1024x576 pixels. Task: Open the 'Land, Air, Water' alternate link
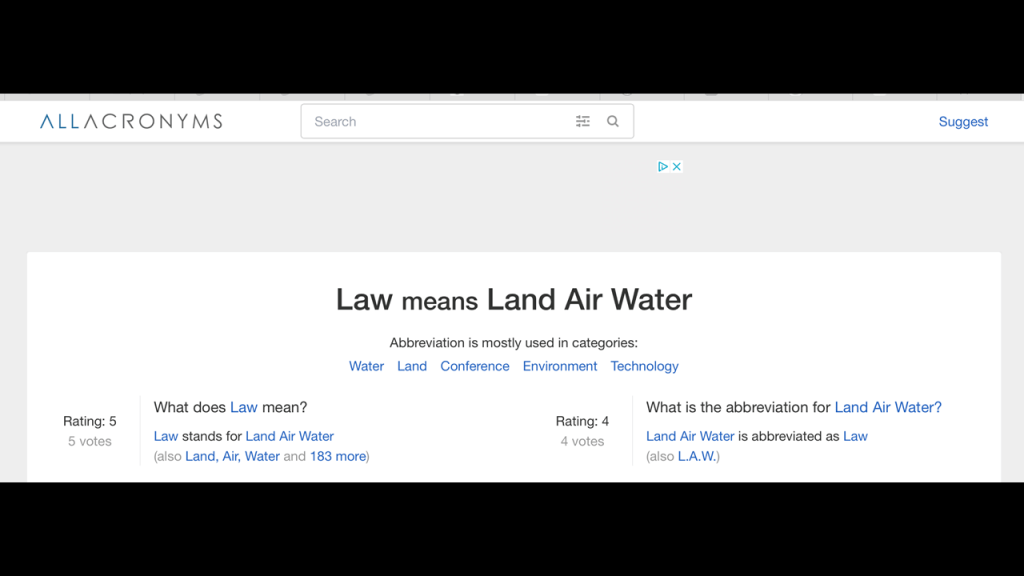(x=232, y=456)
